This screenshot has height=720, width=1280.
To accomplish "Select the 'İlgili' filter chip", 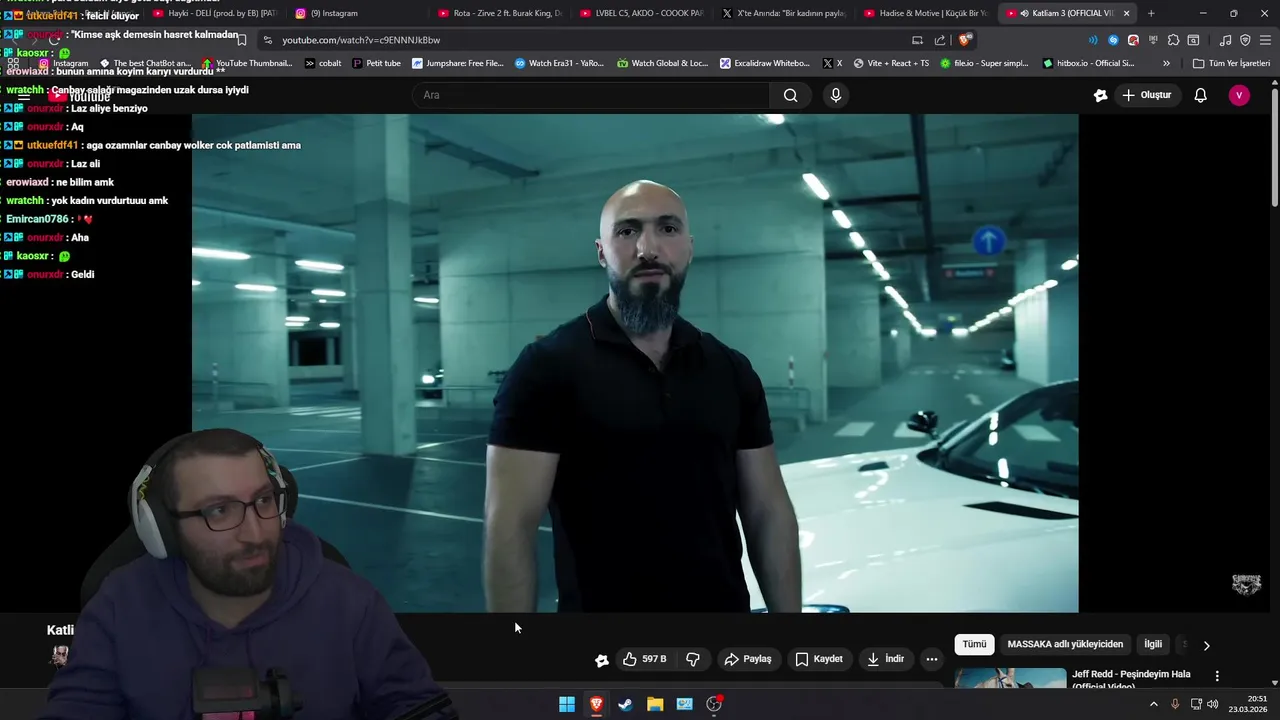I will click(1153, 644).
